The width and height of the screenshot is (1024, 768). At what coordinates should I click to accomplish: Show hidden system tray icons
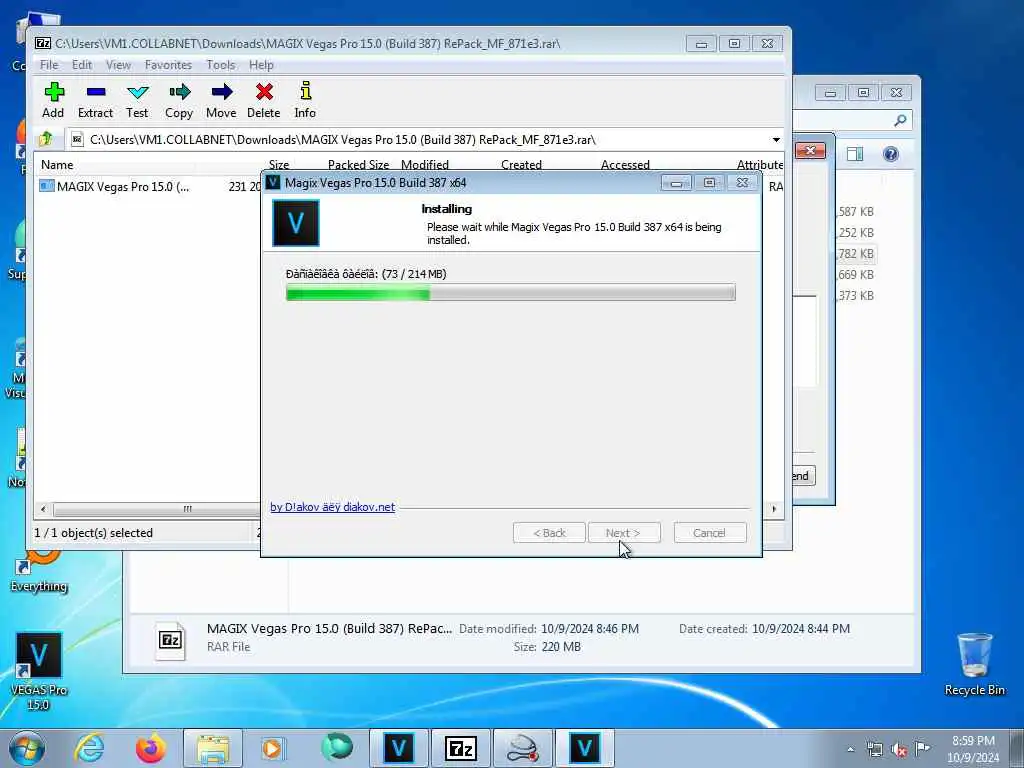pos(850,749)
